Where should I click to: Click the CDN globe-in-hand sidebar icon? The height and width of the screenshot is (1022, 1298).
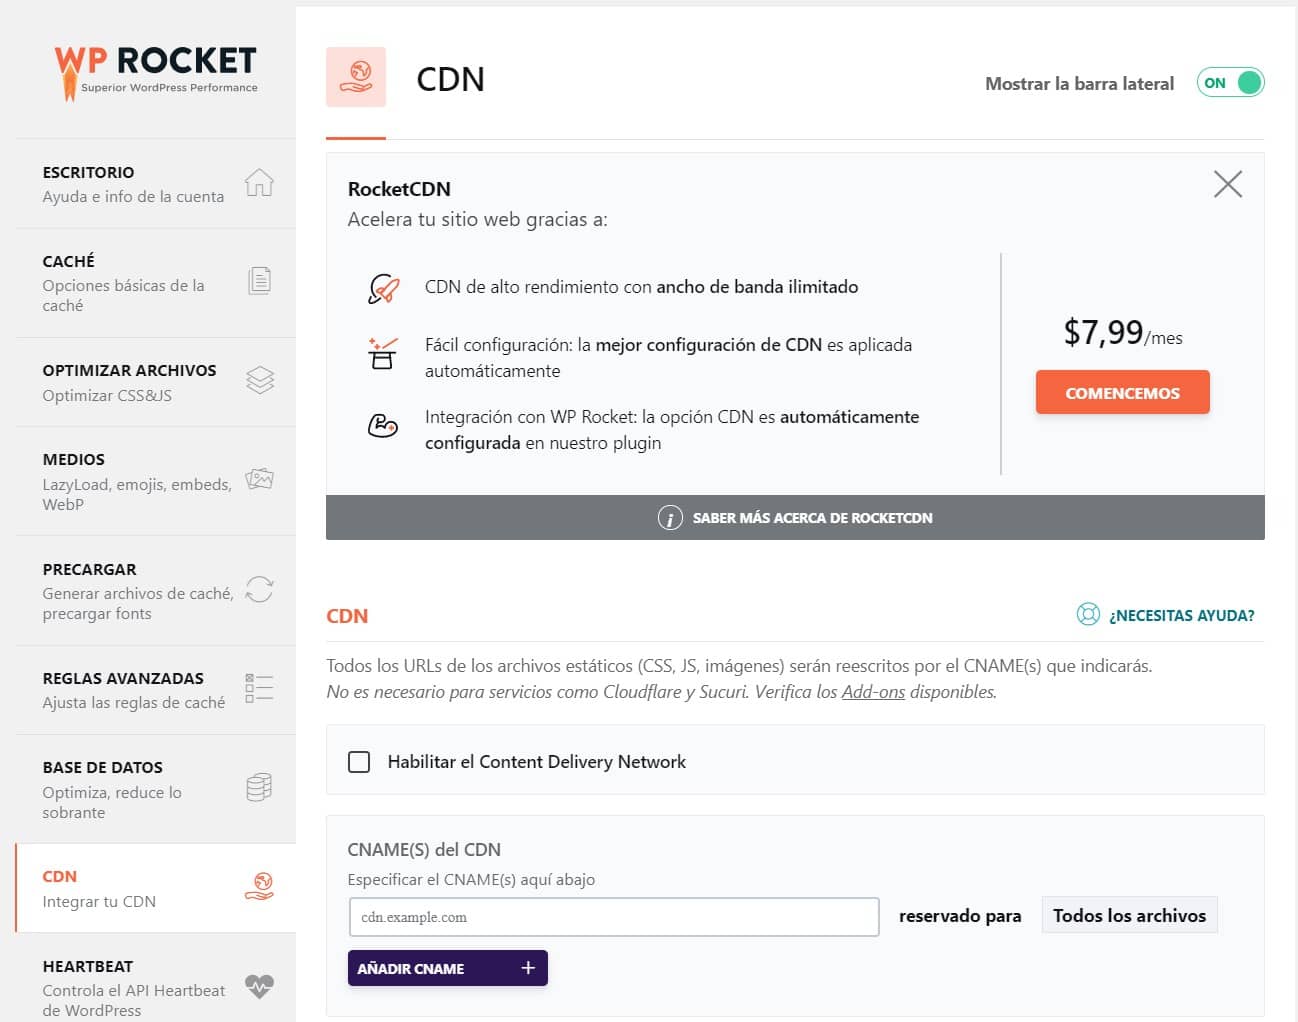pyautogui.click(x=259, y=886)
